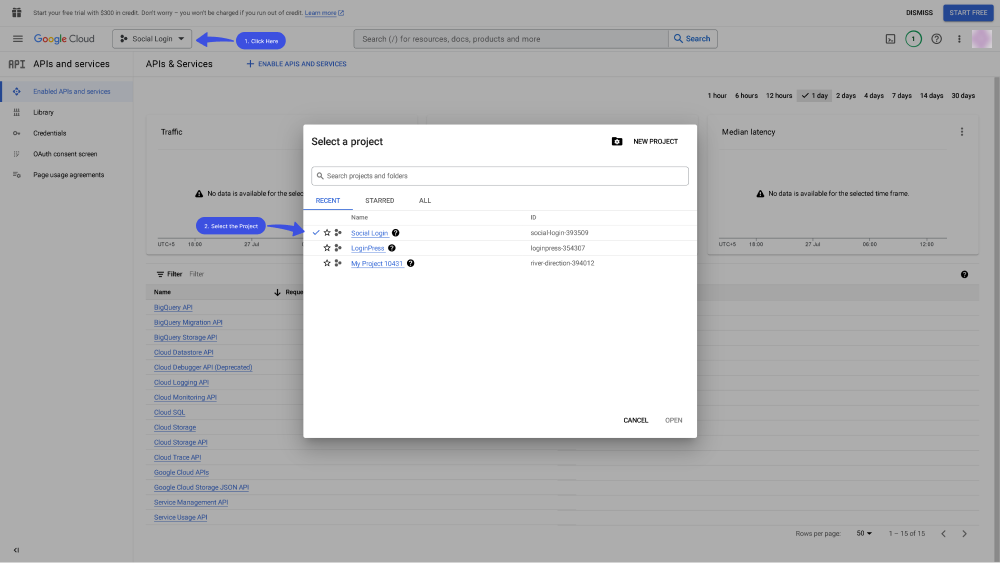Click the START FREE button
Viewport: 1000px width, 563px height.
(x=968, y=13)
